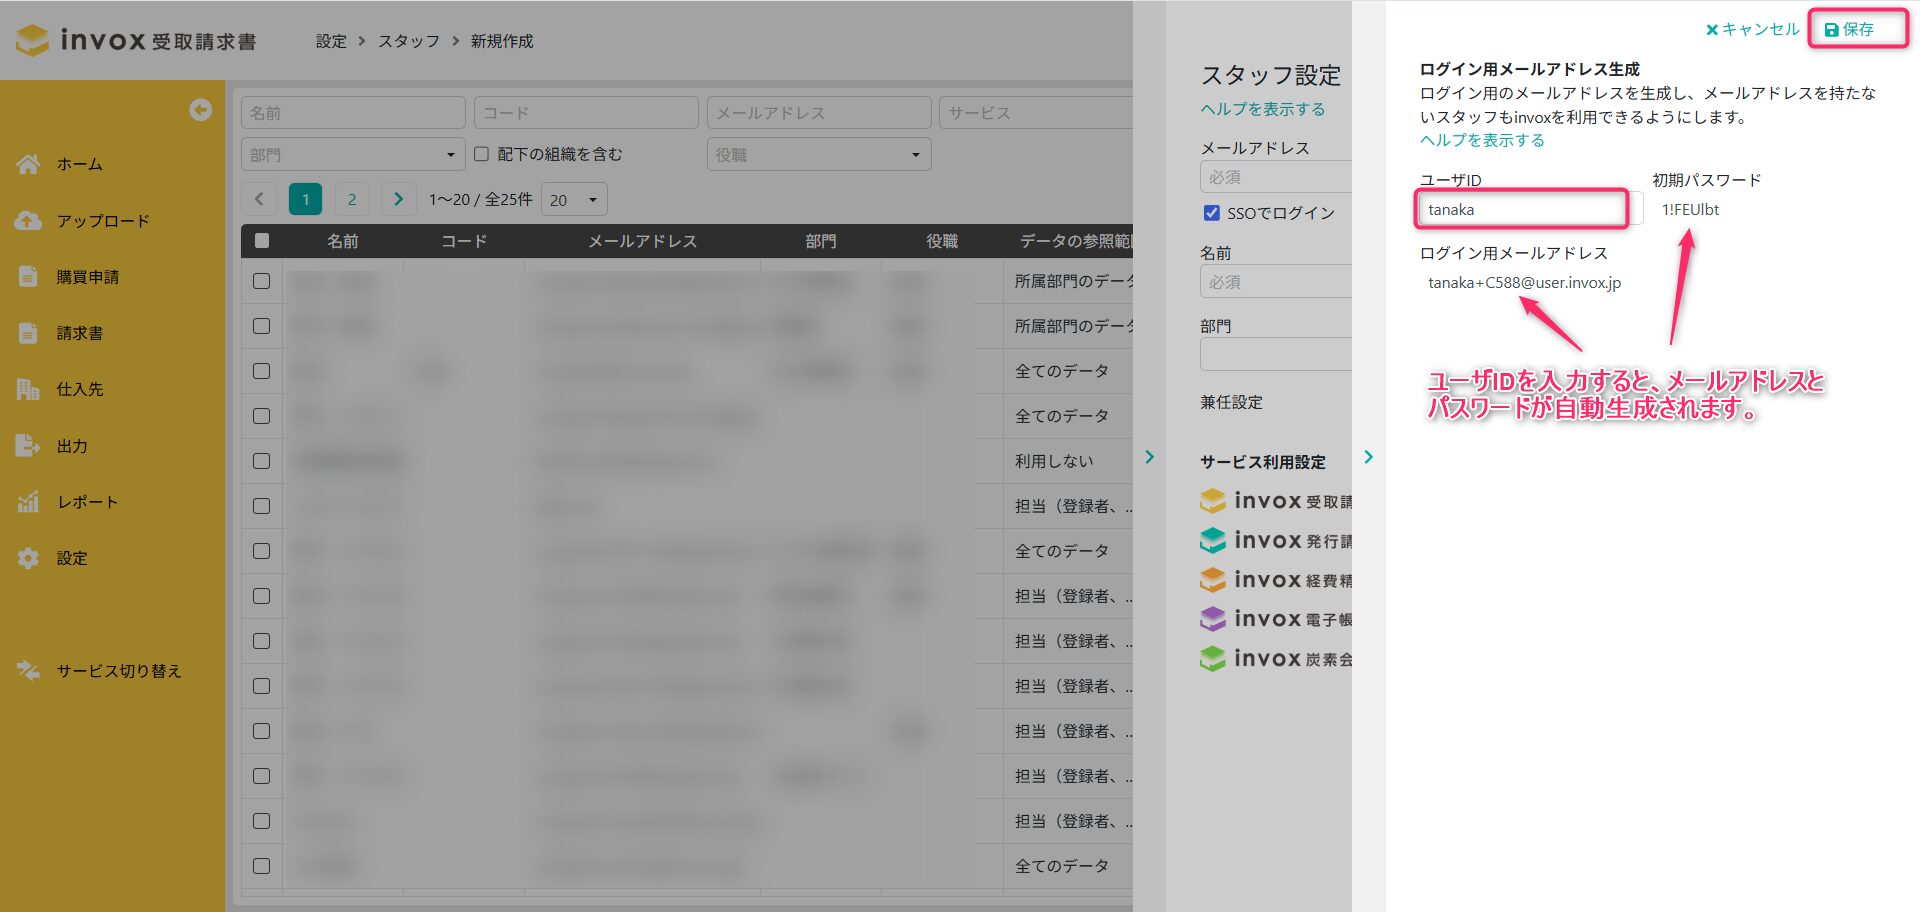Click the invox 電子帳簿 service icon
Viewport: 1920px width, 912px height.
(x=1213, y=619)
